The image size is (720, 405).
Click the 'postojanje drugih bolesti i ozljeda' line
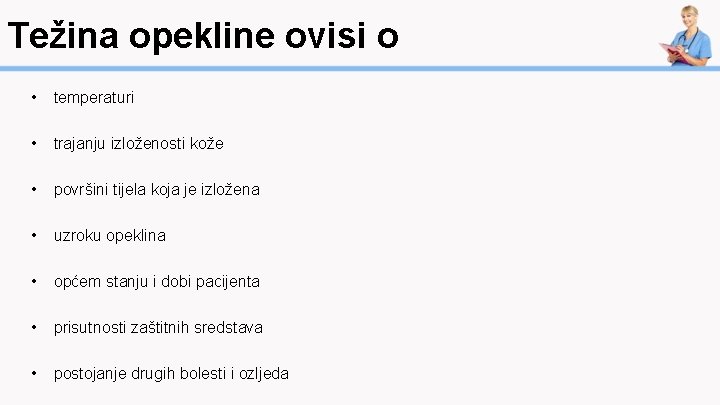[x=171, y=374]
